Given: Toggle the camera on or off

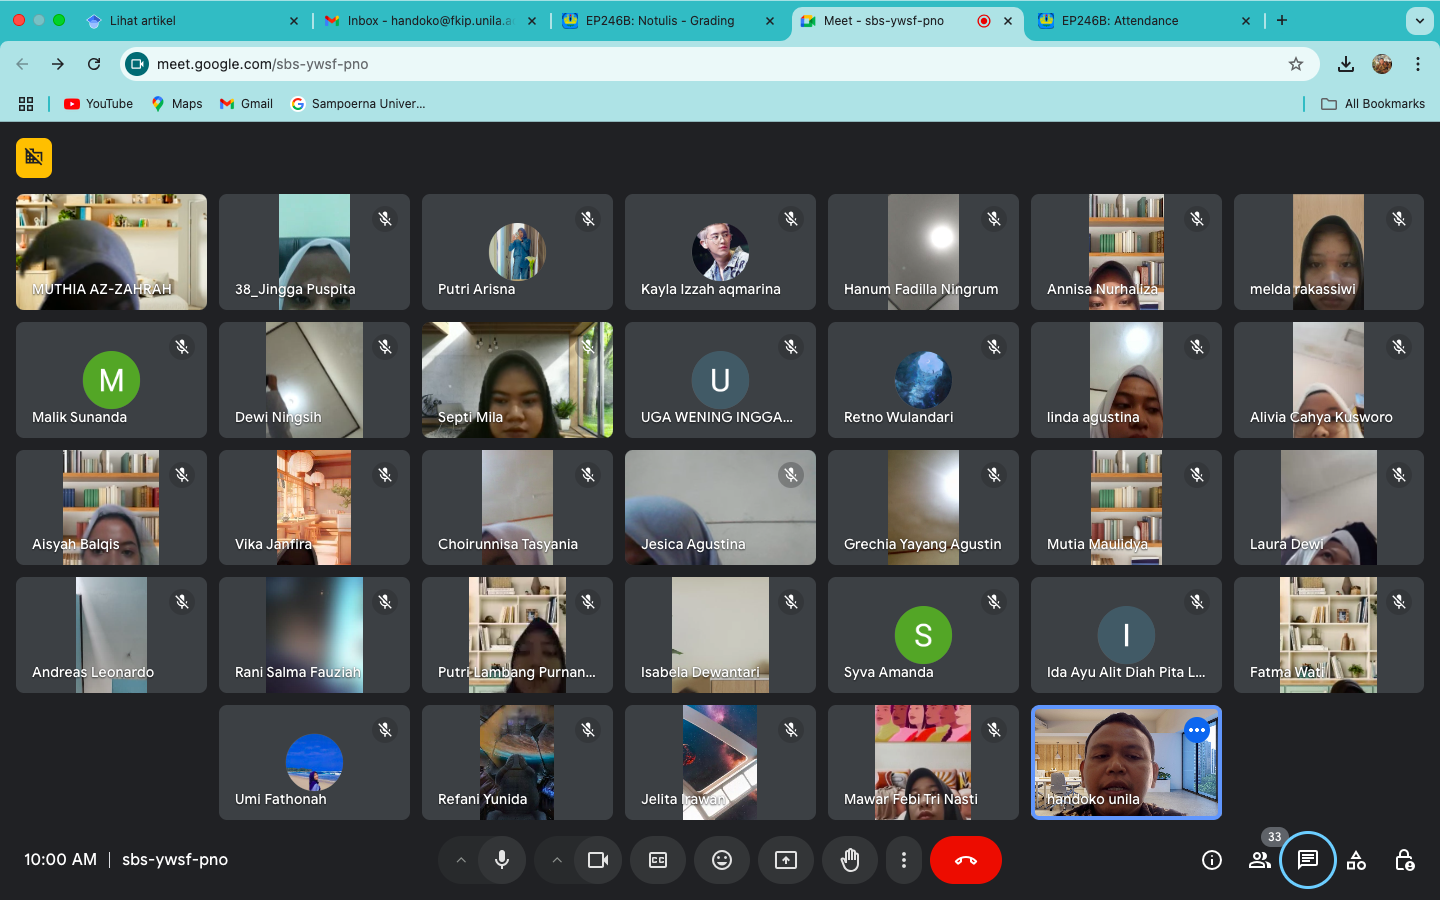Looking at the screenshot, I should (598, 860).
